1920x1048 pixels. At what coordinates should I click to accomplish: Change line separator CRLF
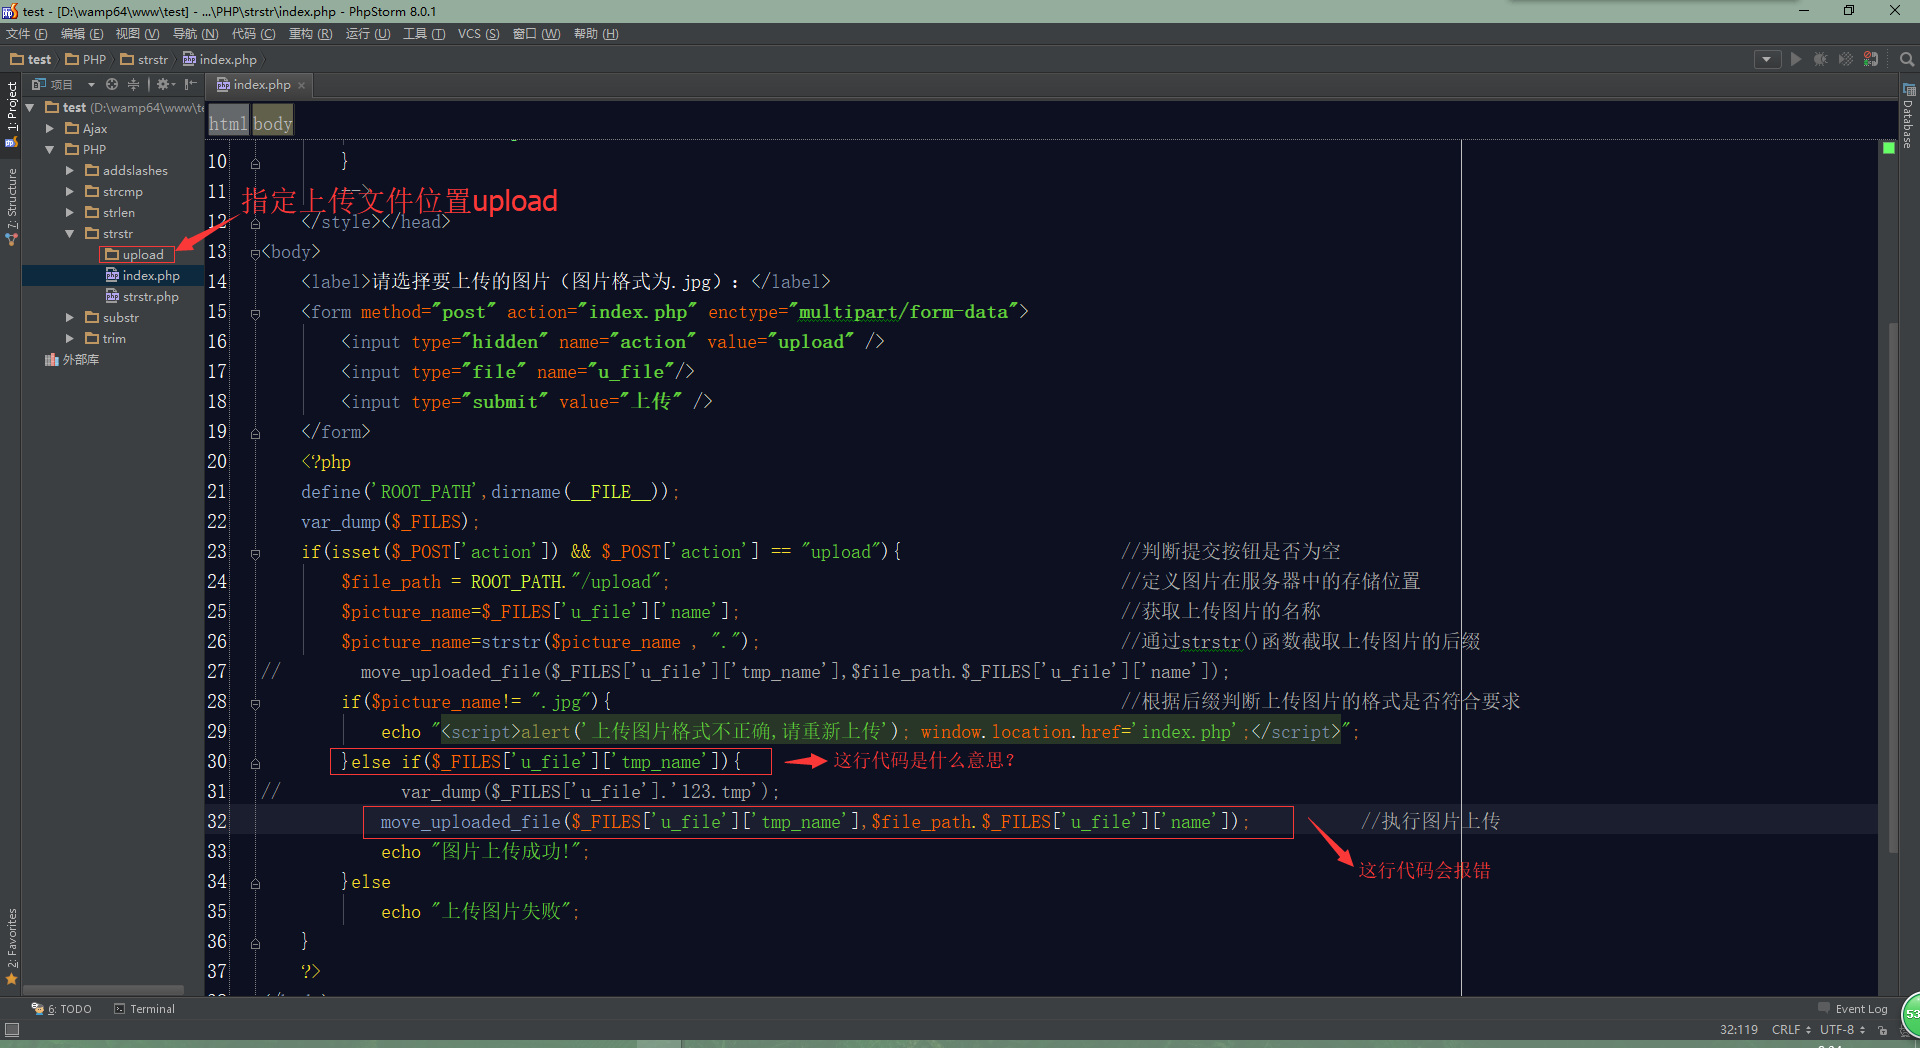tap(1791, 1029)
